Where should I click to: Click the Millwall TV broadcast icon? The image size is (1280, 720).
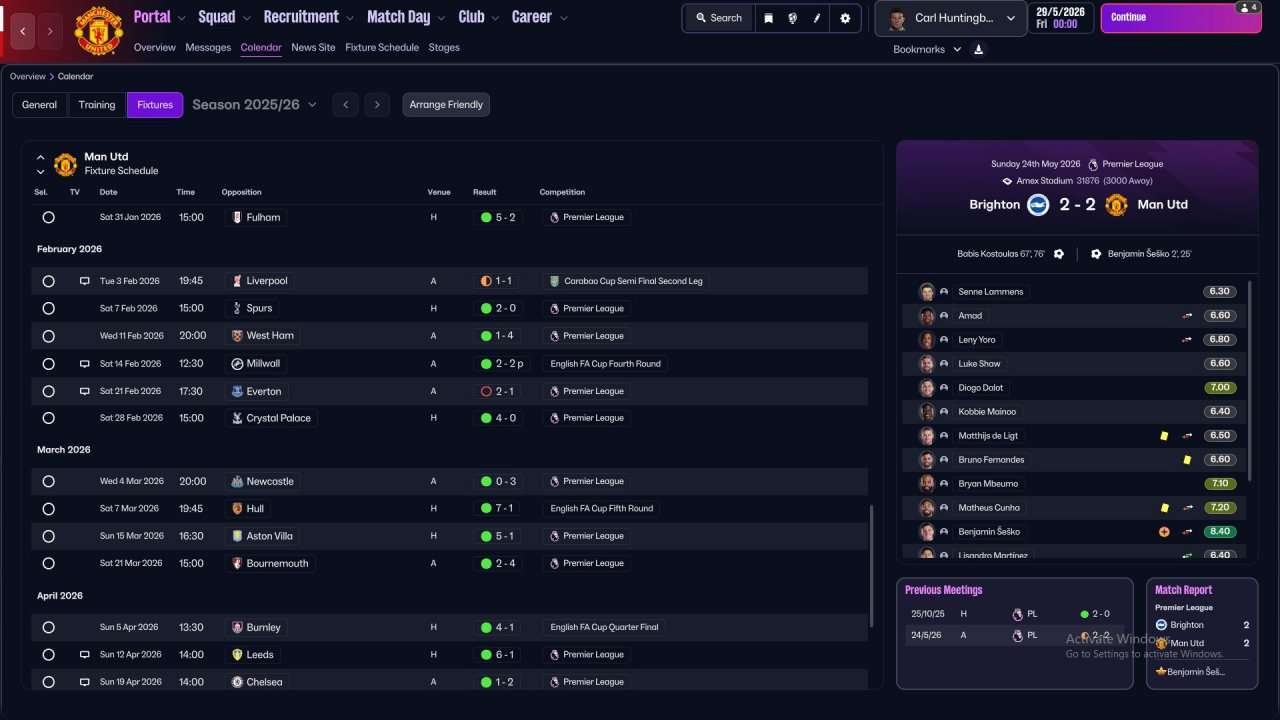point(85,364)
